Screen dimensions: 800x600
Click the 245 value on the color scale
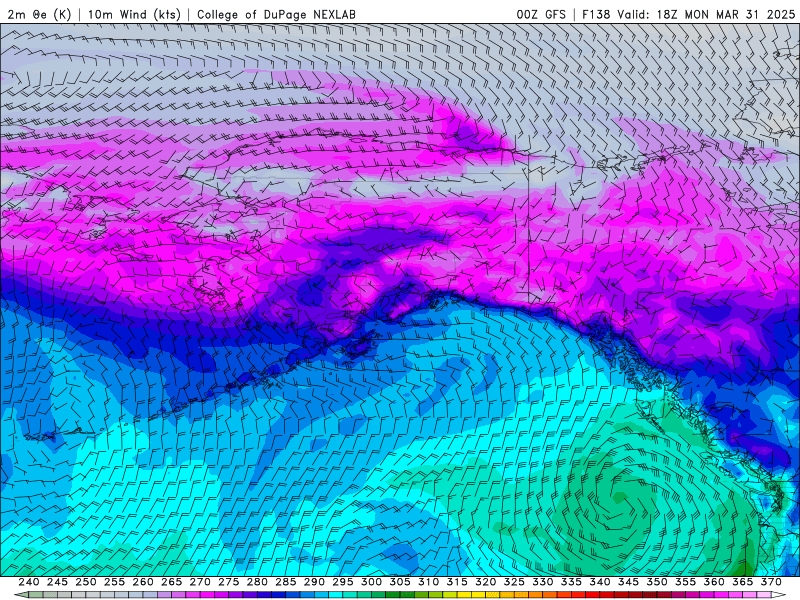[57, 582]
